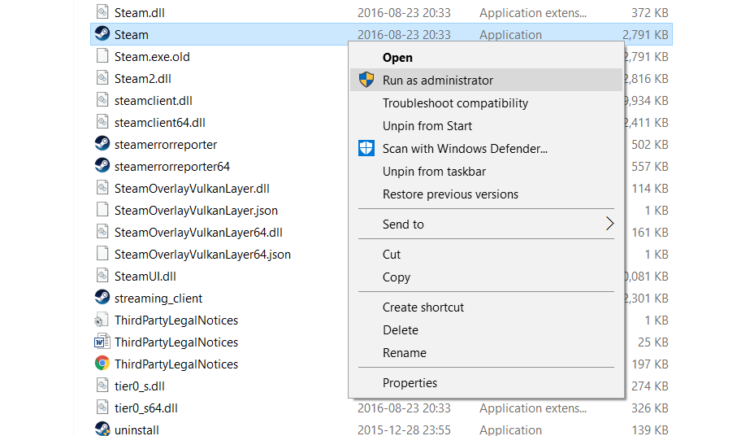Click the Steam.dll modified date 2016-08-23 20:33

coord(404,12)
